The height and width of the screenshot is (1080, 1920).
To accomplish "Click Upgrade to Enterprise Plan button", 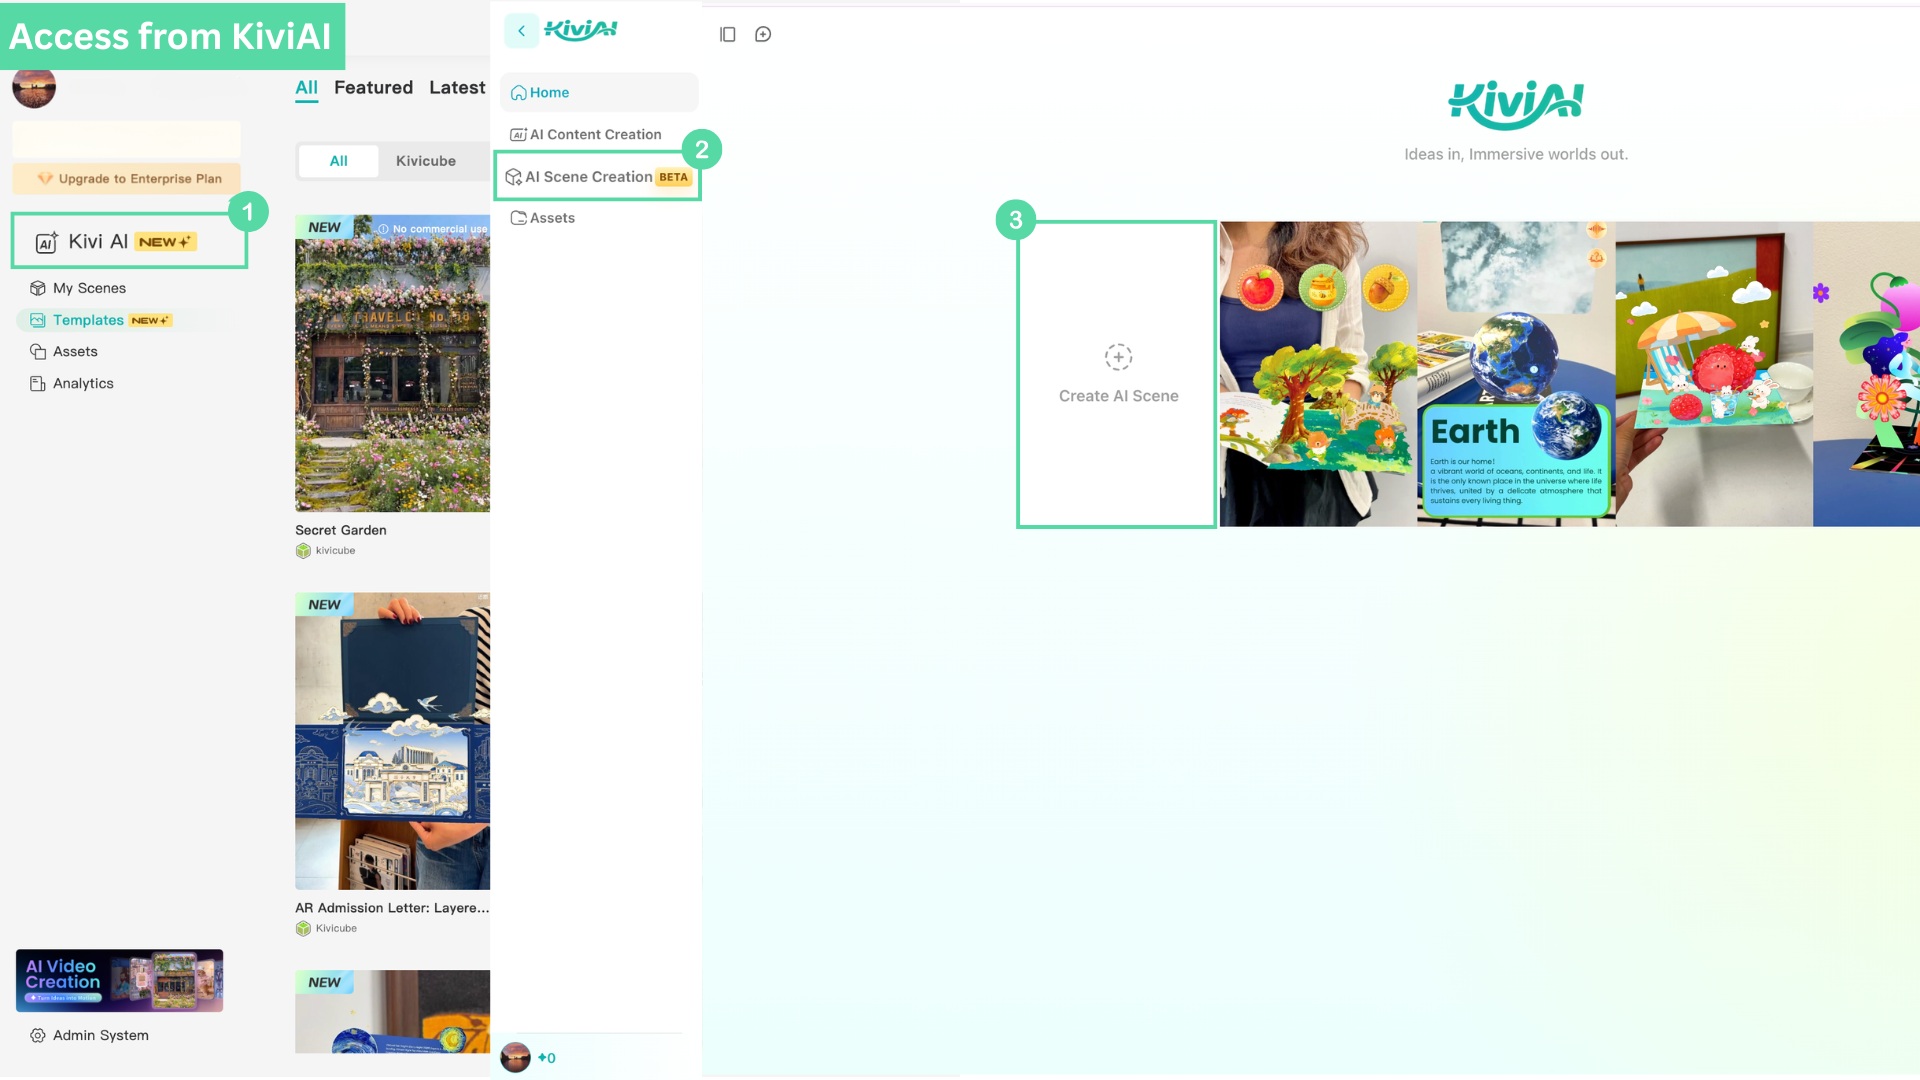I will pyautogui.click(x=127, y=179).
